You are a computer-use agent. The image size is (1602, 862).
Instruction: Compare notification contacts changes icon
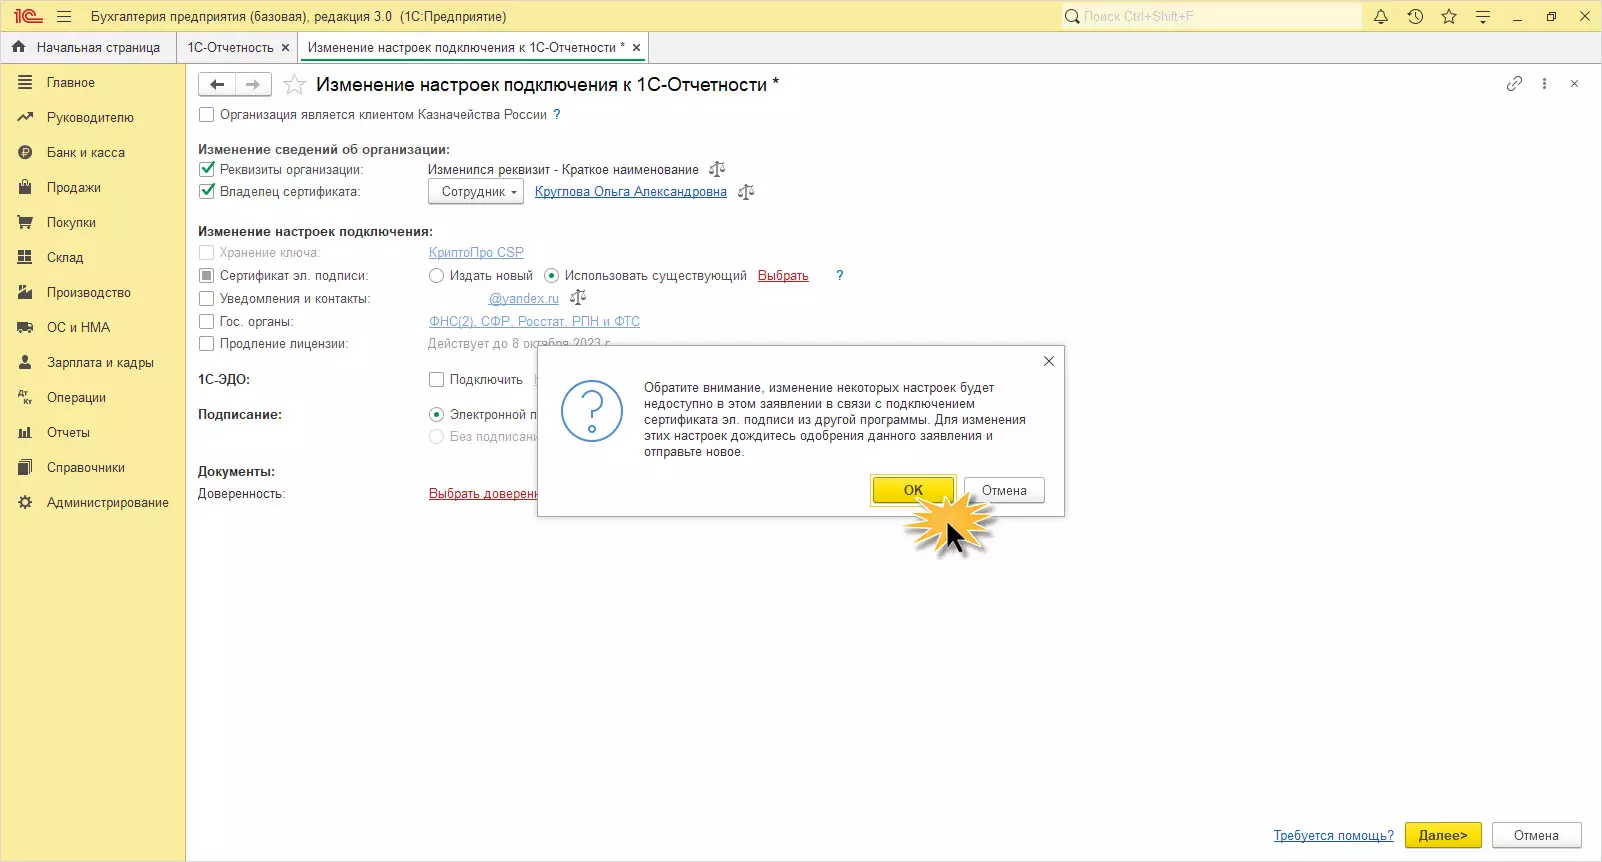click(578, 298)
